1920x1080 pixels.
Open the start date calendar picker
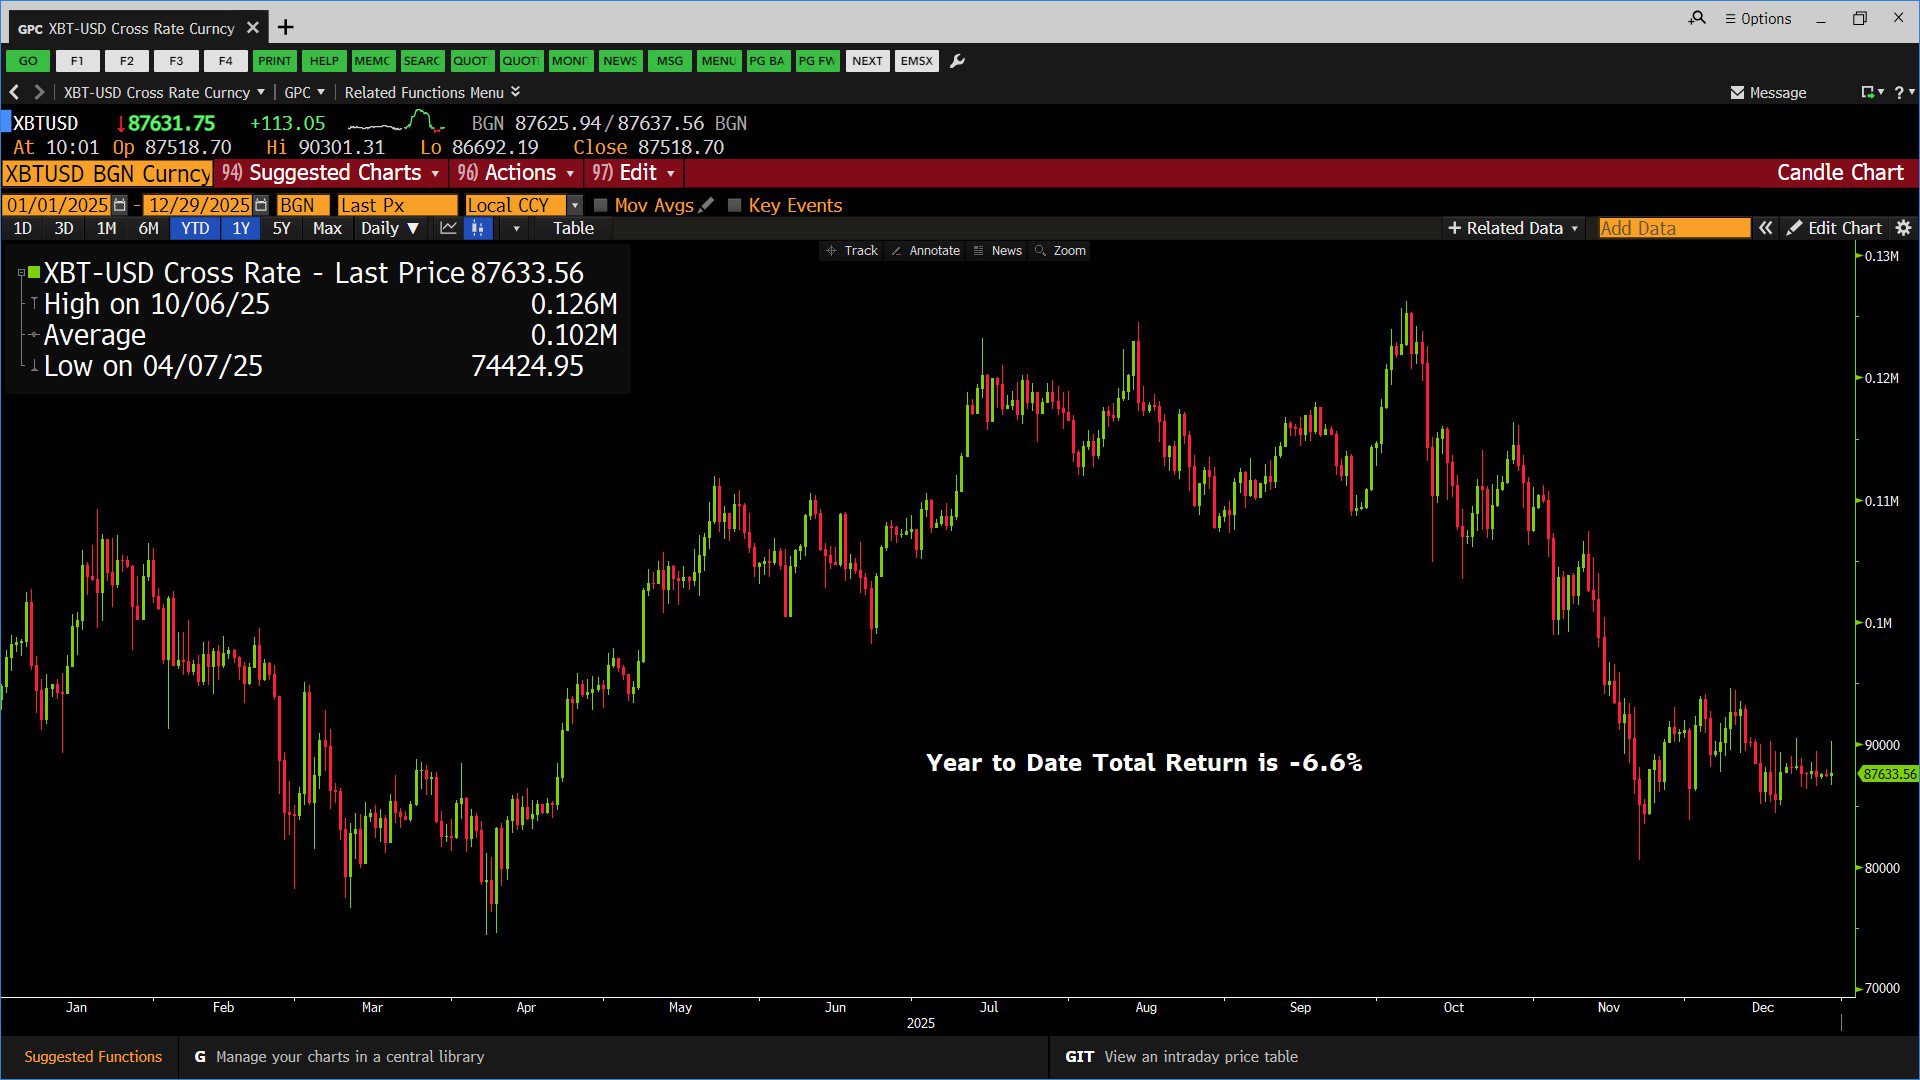[x=120, y=205]
